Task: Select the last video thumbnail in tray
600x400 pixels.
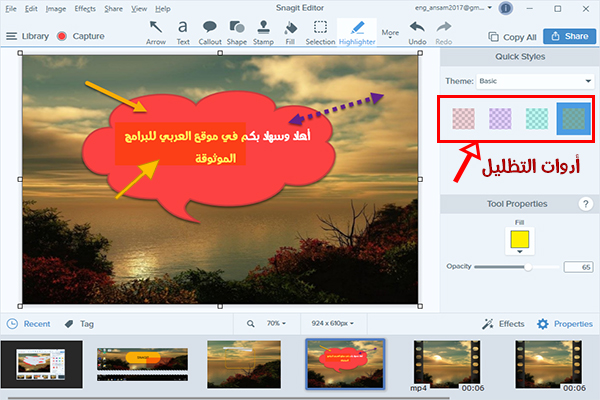Action: click(x=549, y=364)
